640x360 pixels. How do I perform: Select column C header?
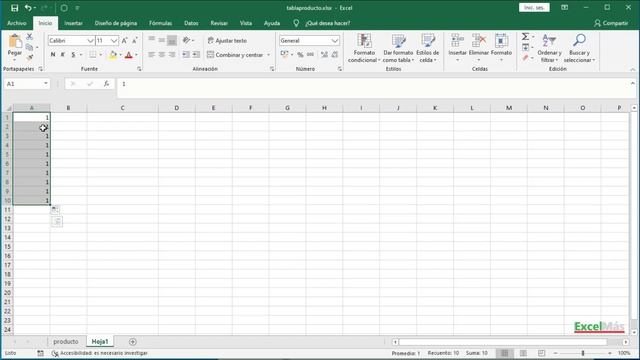tap(122, 108)
